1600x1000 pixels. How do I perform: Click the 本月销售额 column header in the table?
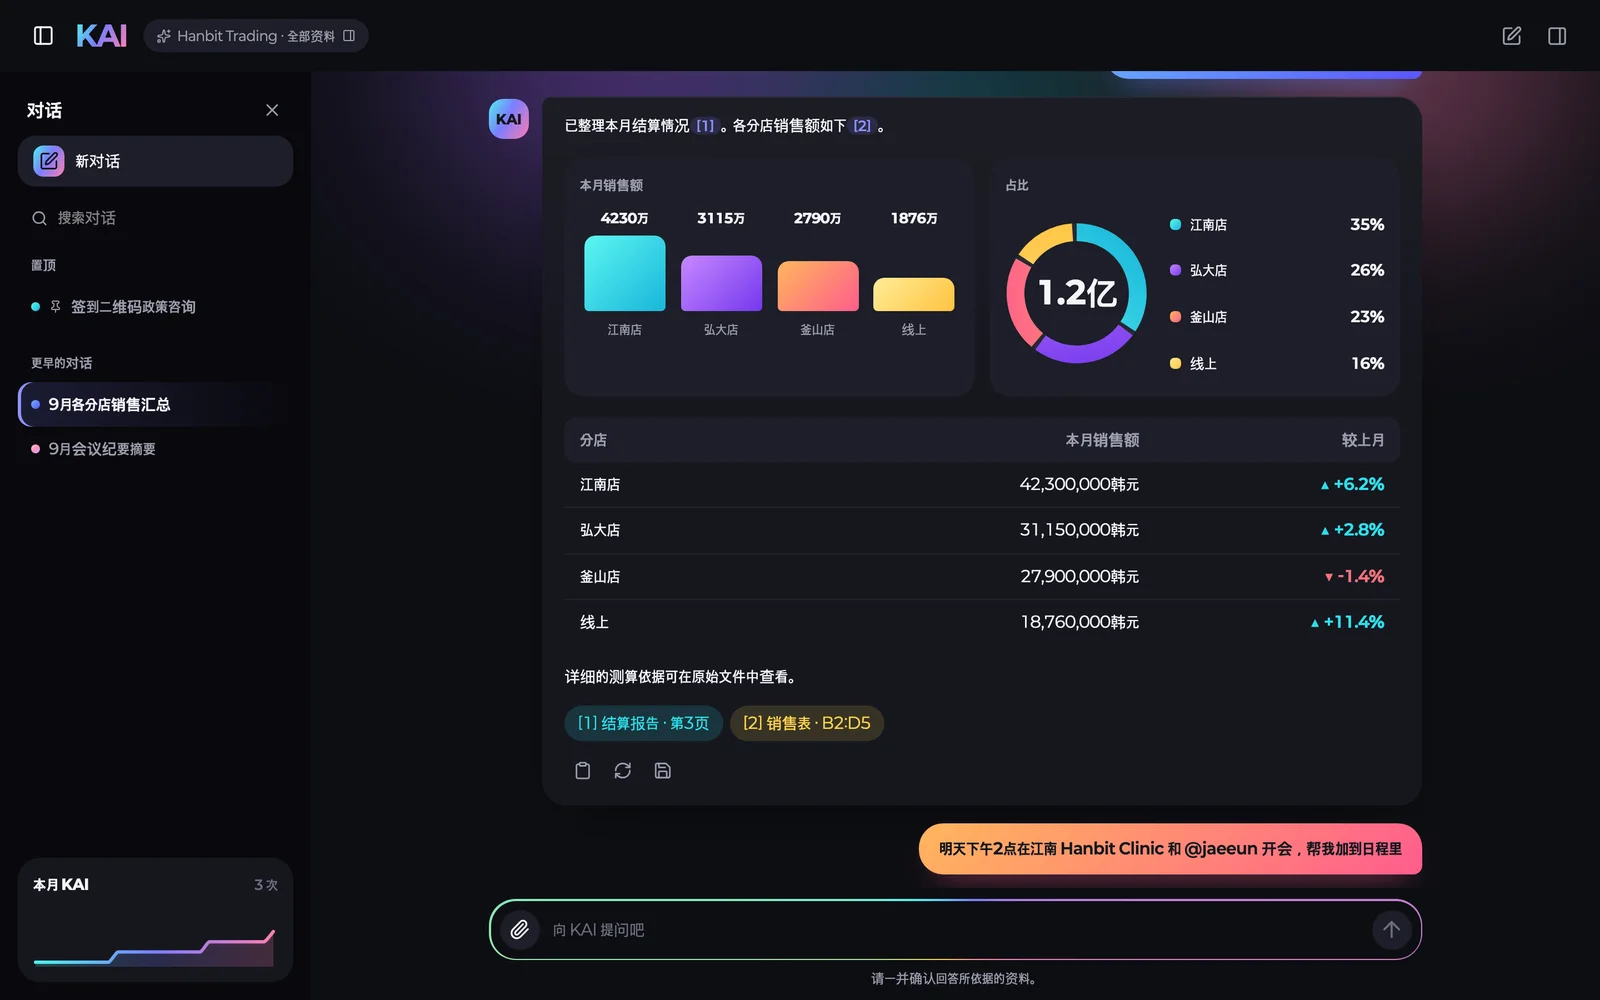[x=1102, y=440]
